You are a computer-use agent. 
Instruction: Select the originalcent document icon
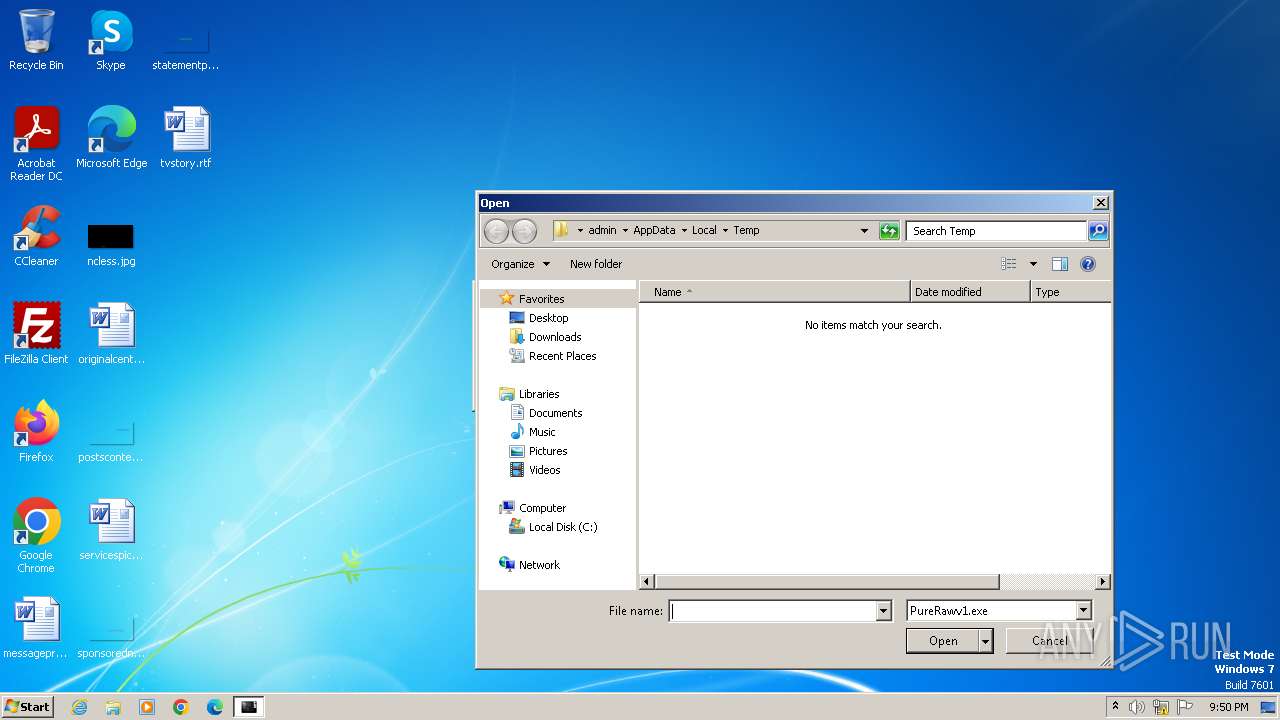(111, 334)
